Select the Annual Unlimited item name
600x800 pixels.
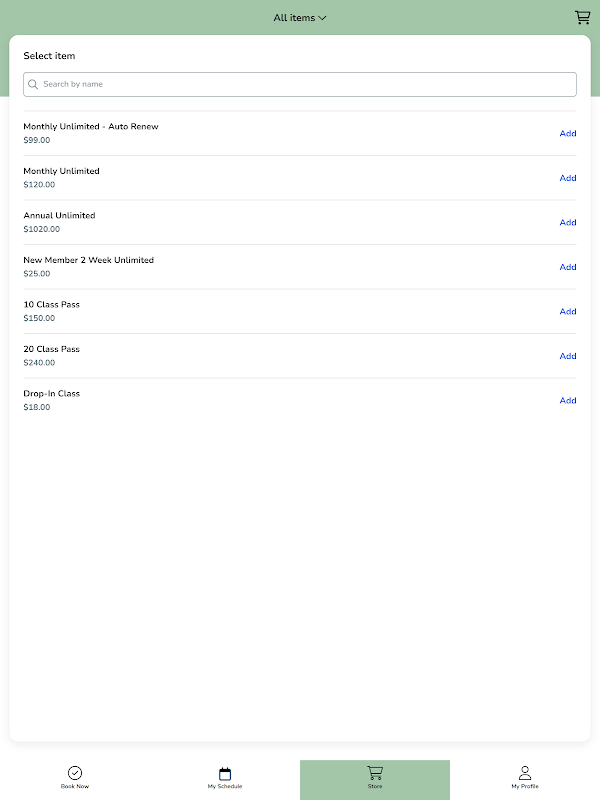click(60, 216)
